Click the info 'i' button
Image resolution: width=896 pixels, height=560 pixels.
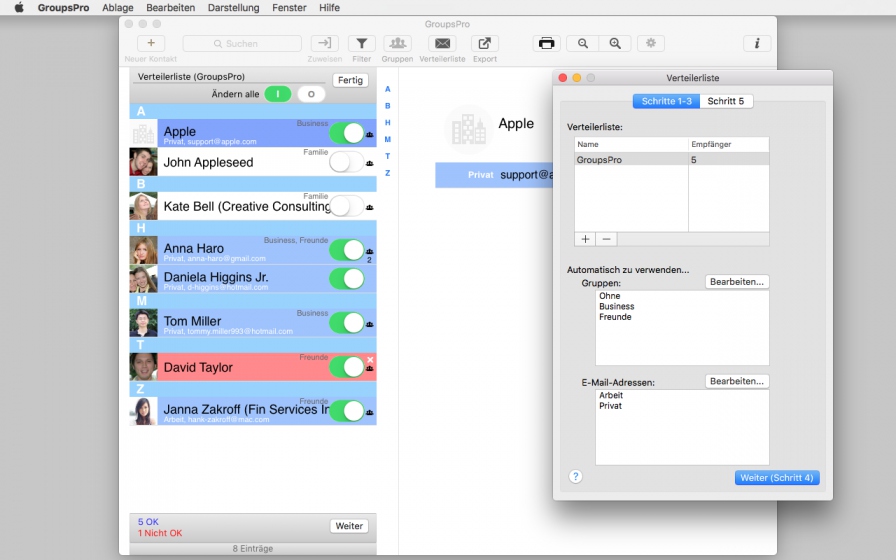point(757,43)
